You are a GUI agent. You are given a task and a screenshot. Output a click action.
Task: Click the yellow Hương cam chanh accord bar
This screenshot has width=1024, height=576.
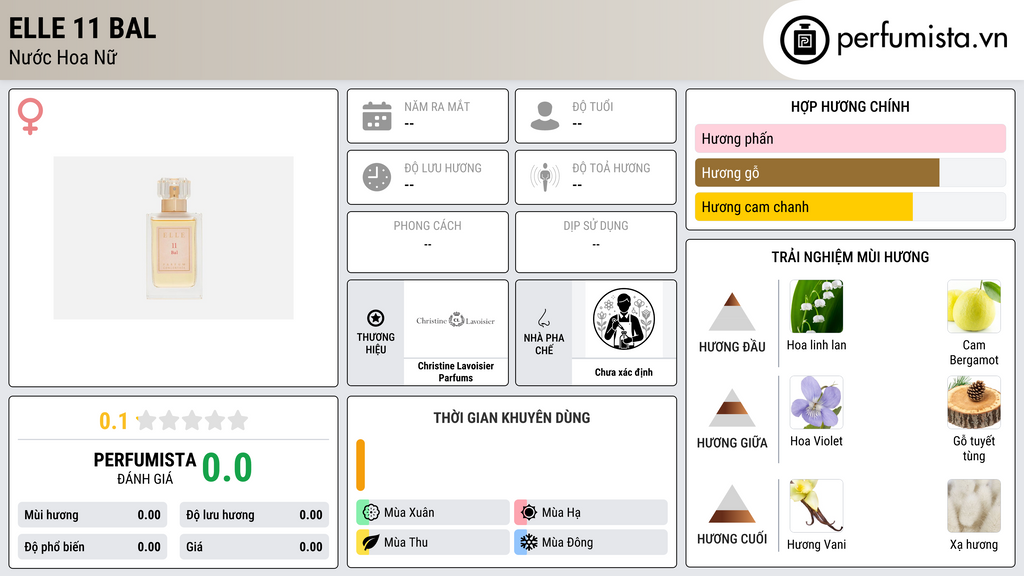coord(803,207)
